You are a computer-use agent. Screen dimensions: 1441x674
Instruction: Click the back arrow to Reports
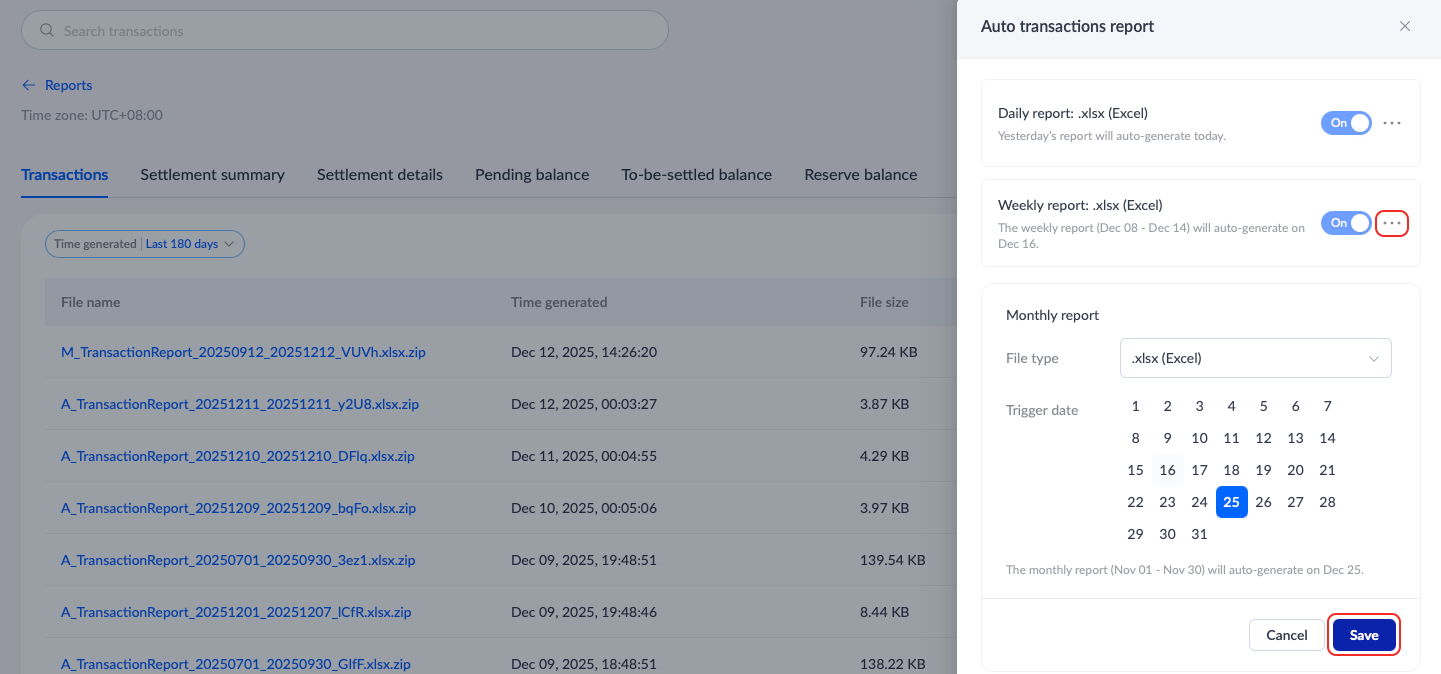tap(28, 86)
